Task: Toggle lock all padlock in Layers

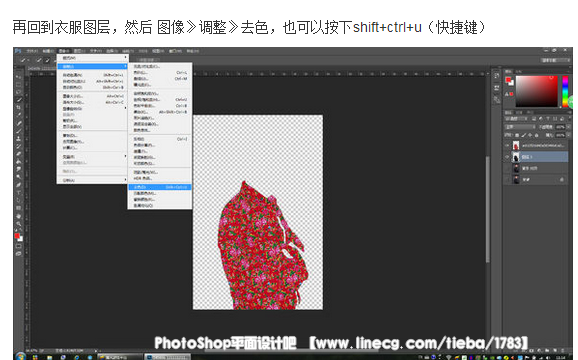Action: click(x=536, y=135)
